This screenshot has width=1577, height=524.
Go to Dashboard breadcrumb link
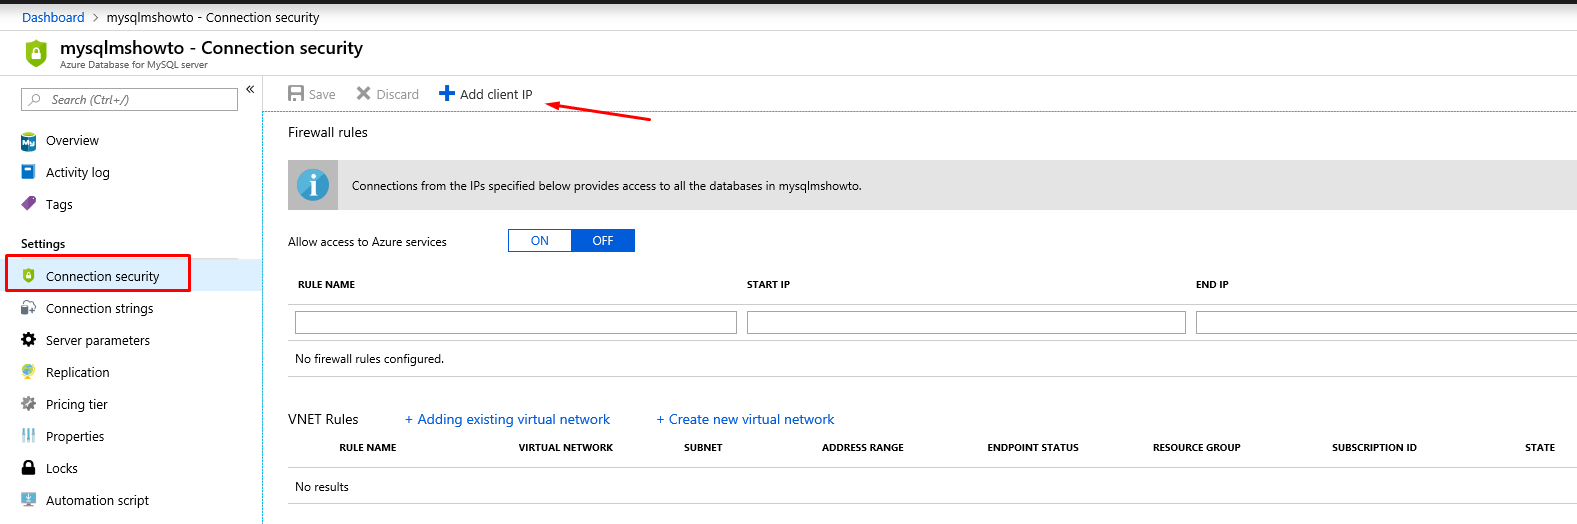click(53, 17)
